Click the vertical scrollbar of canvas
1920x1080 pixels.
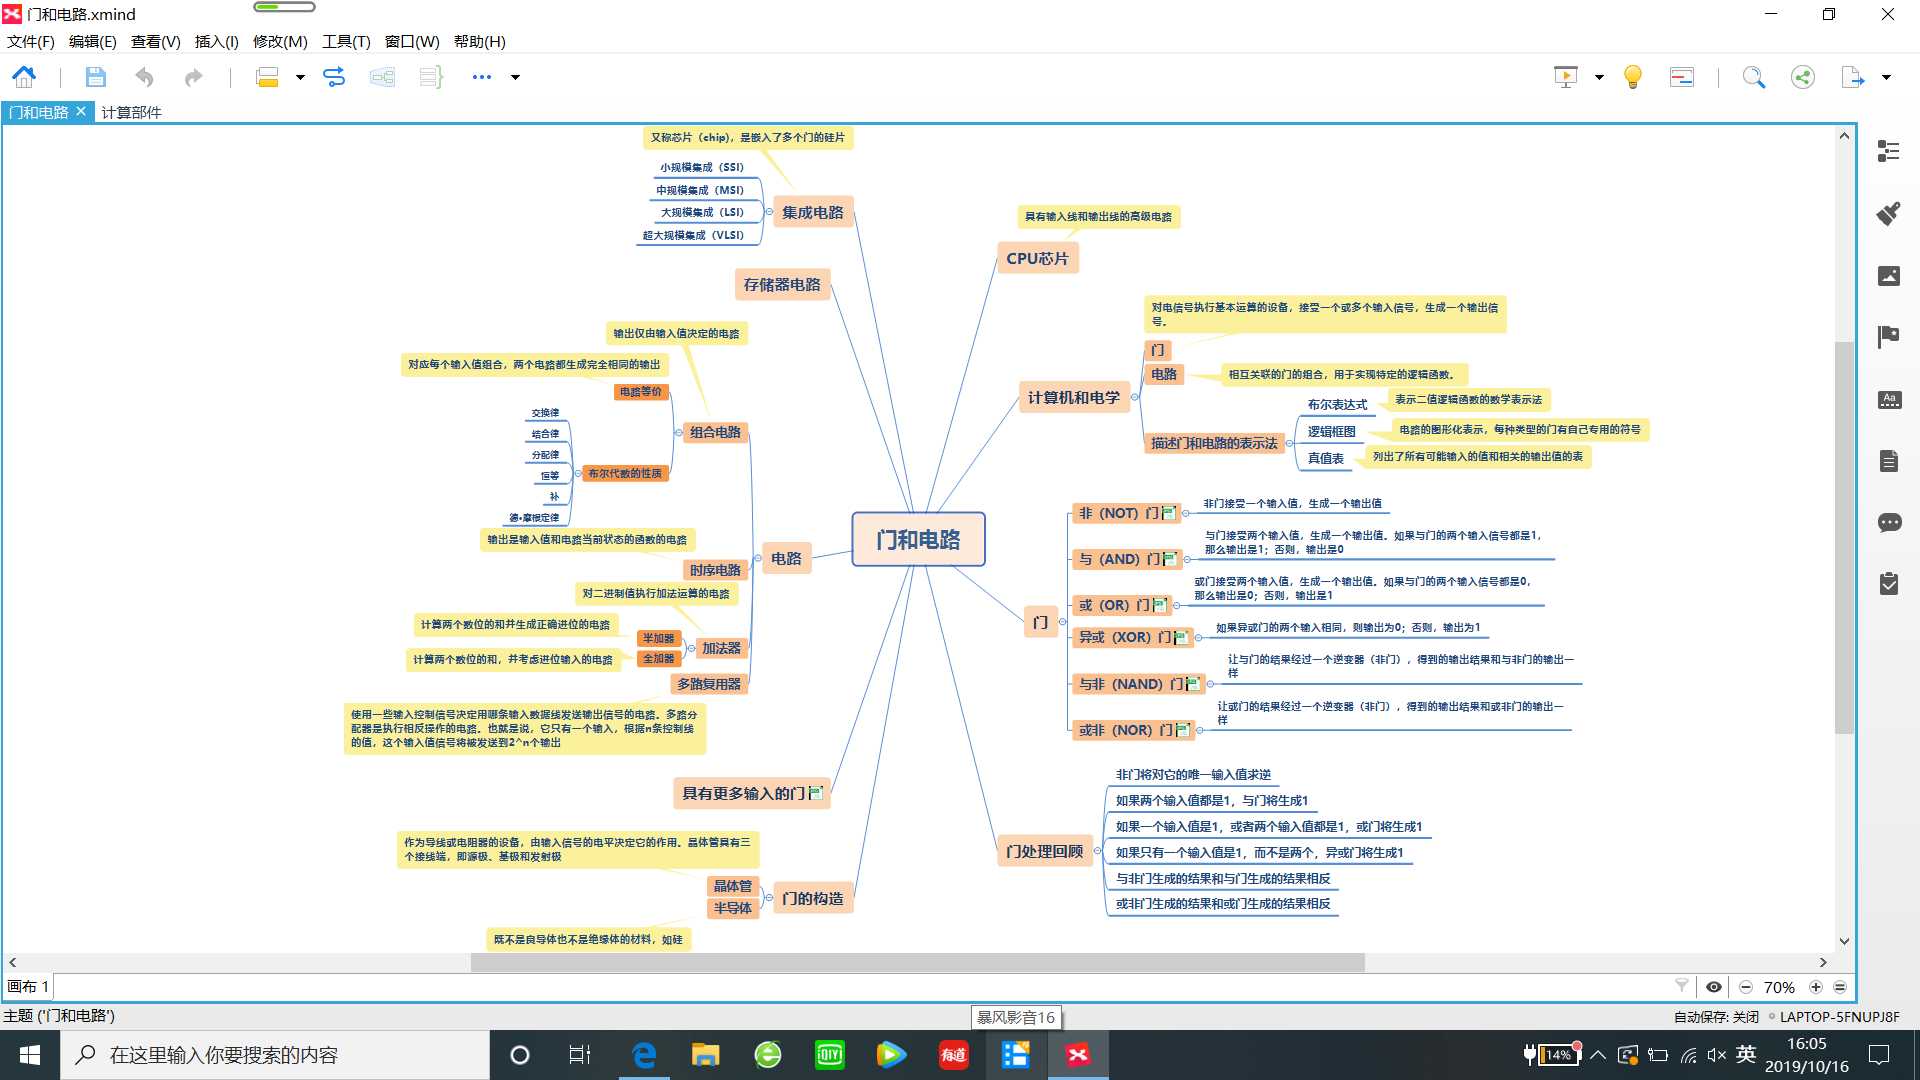tap(1844, 538)
